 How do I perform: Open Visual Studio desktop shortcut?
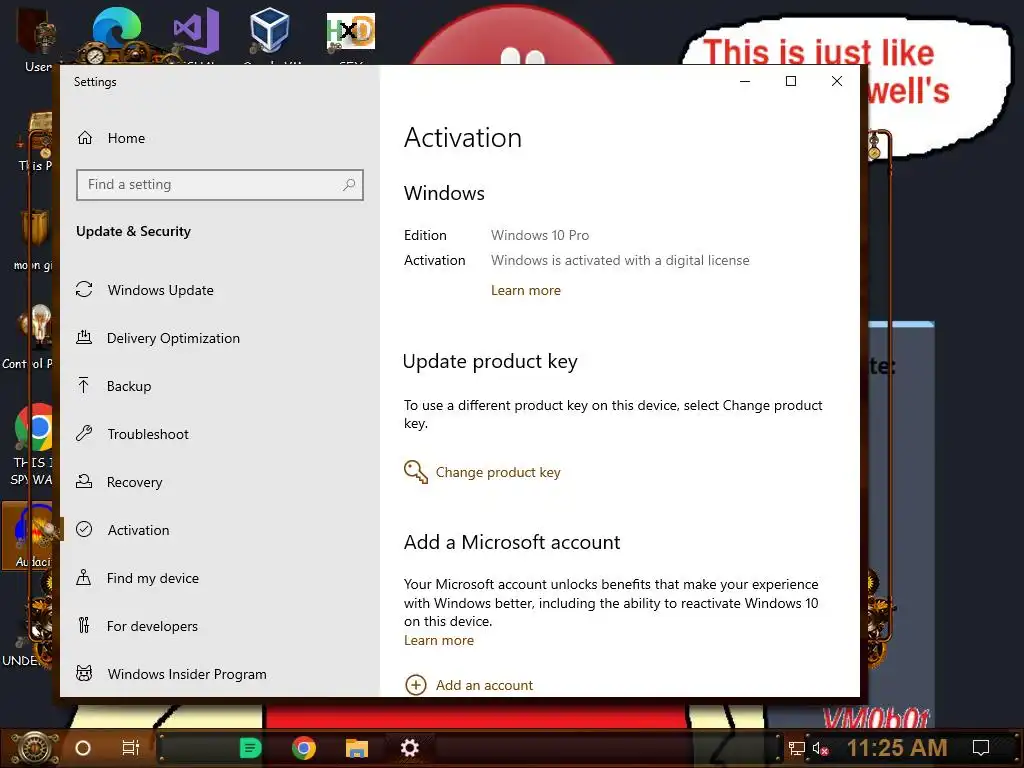[196, 31]
